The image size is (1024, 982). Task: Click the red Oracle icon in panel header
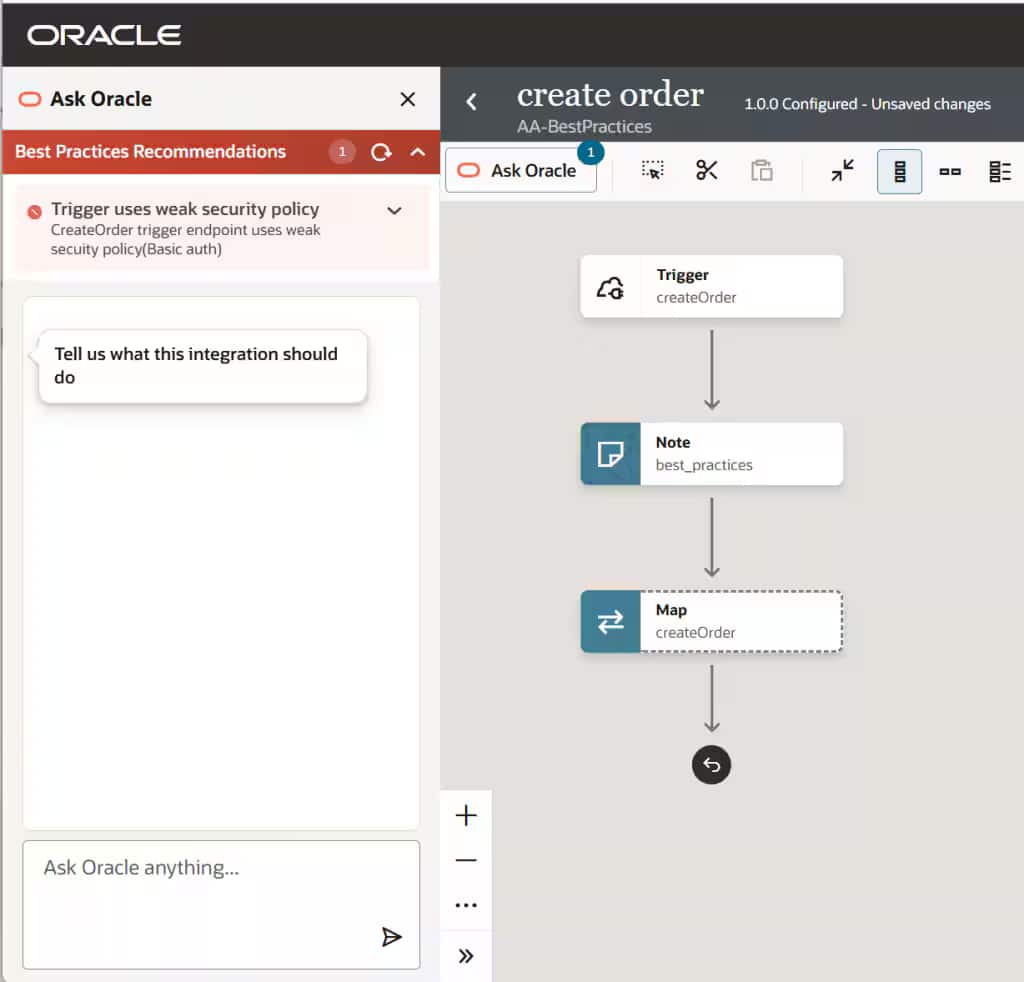pyautogui.click(x=30, y=99)
